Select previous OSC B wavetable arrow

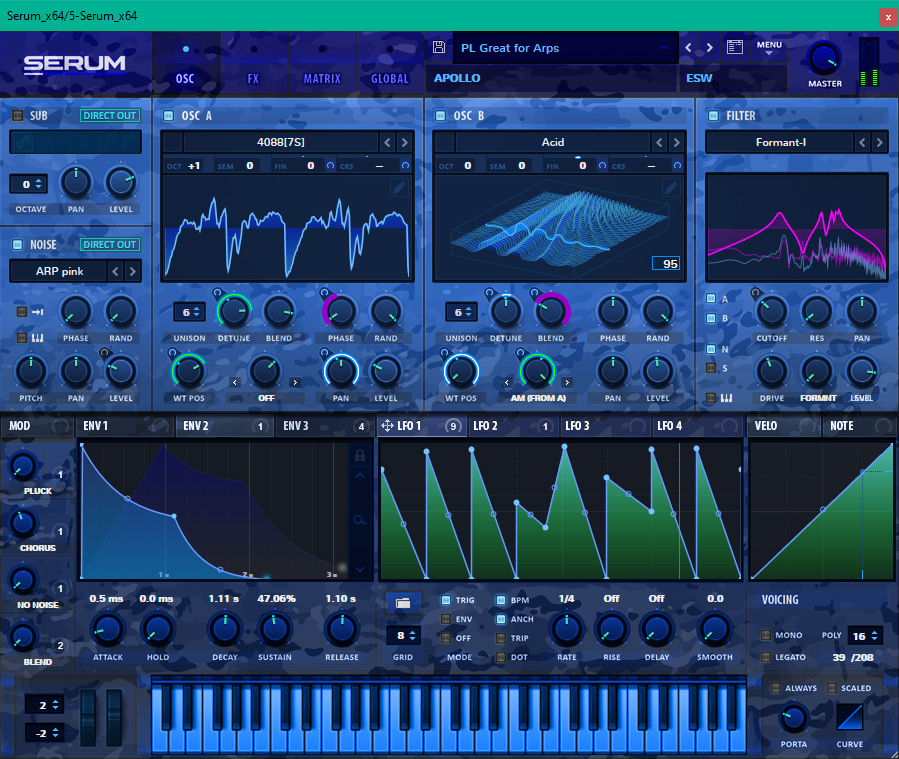coord(659,142)
